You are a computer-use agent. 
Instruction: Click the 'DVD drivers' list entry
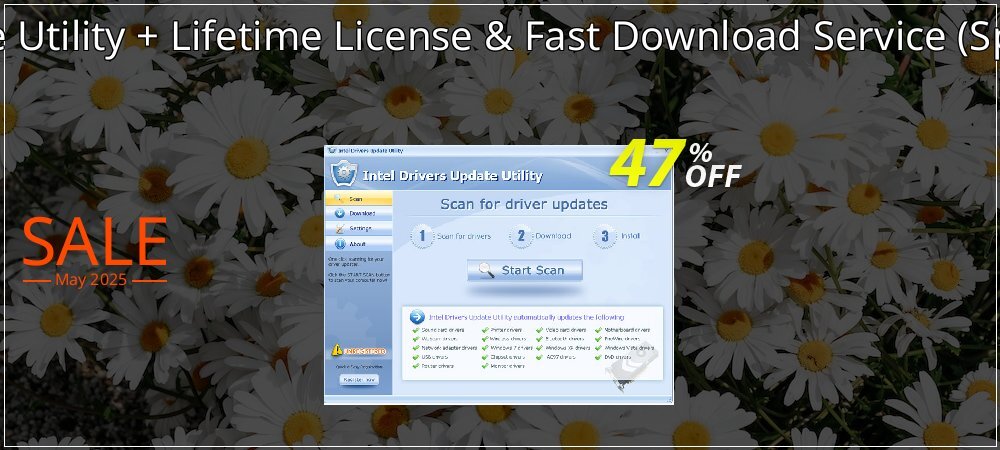coord(613,357)
